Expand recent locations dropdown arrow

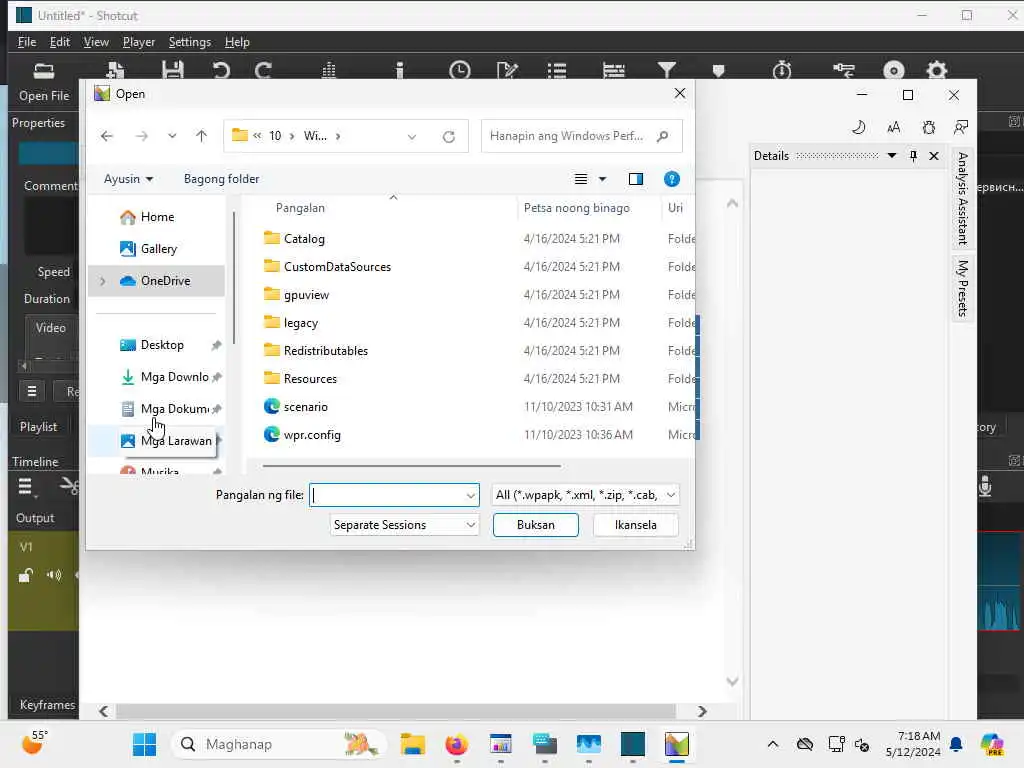[172, 136]
